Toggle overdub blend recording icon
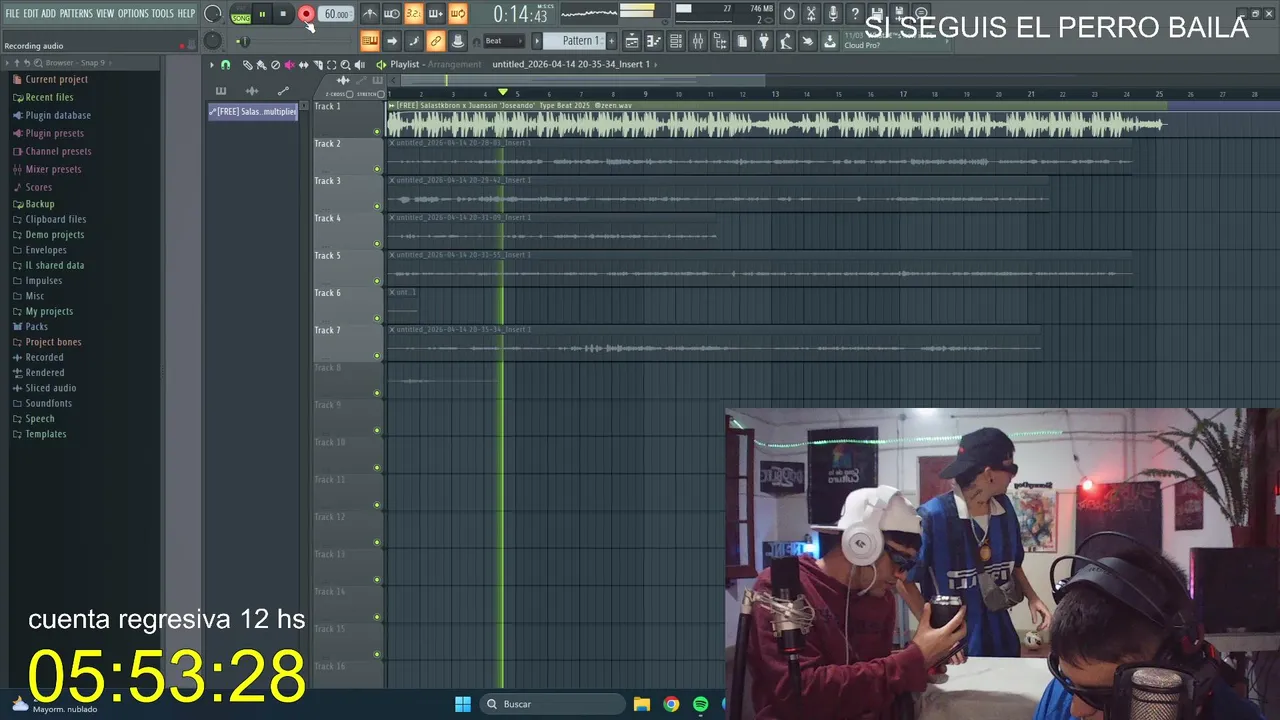Viewport: 1280px width, 720px height. [436, 13]
